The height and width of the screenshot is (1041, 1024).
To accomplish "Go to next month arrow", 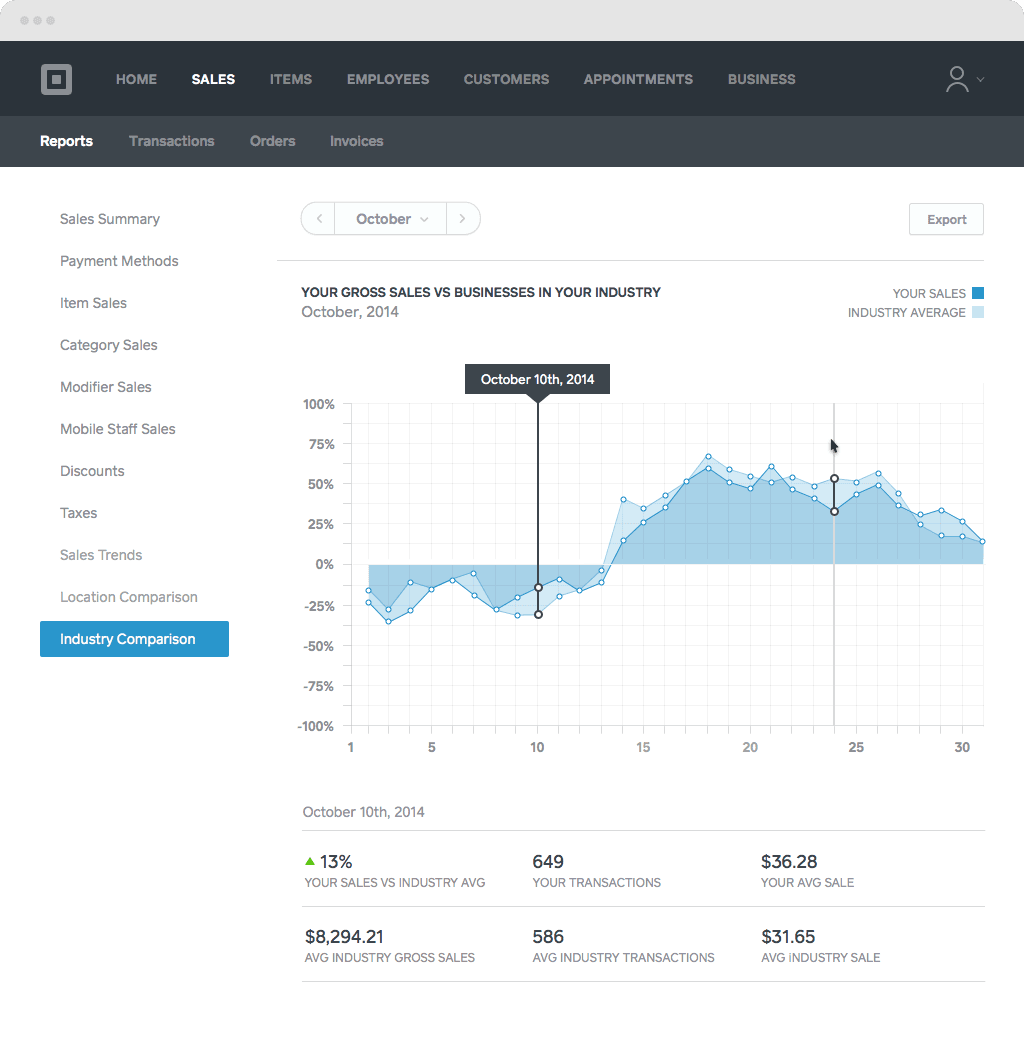I will click(462, 219).
